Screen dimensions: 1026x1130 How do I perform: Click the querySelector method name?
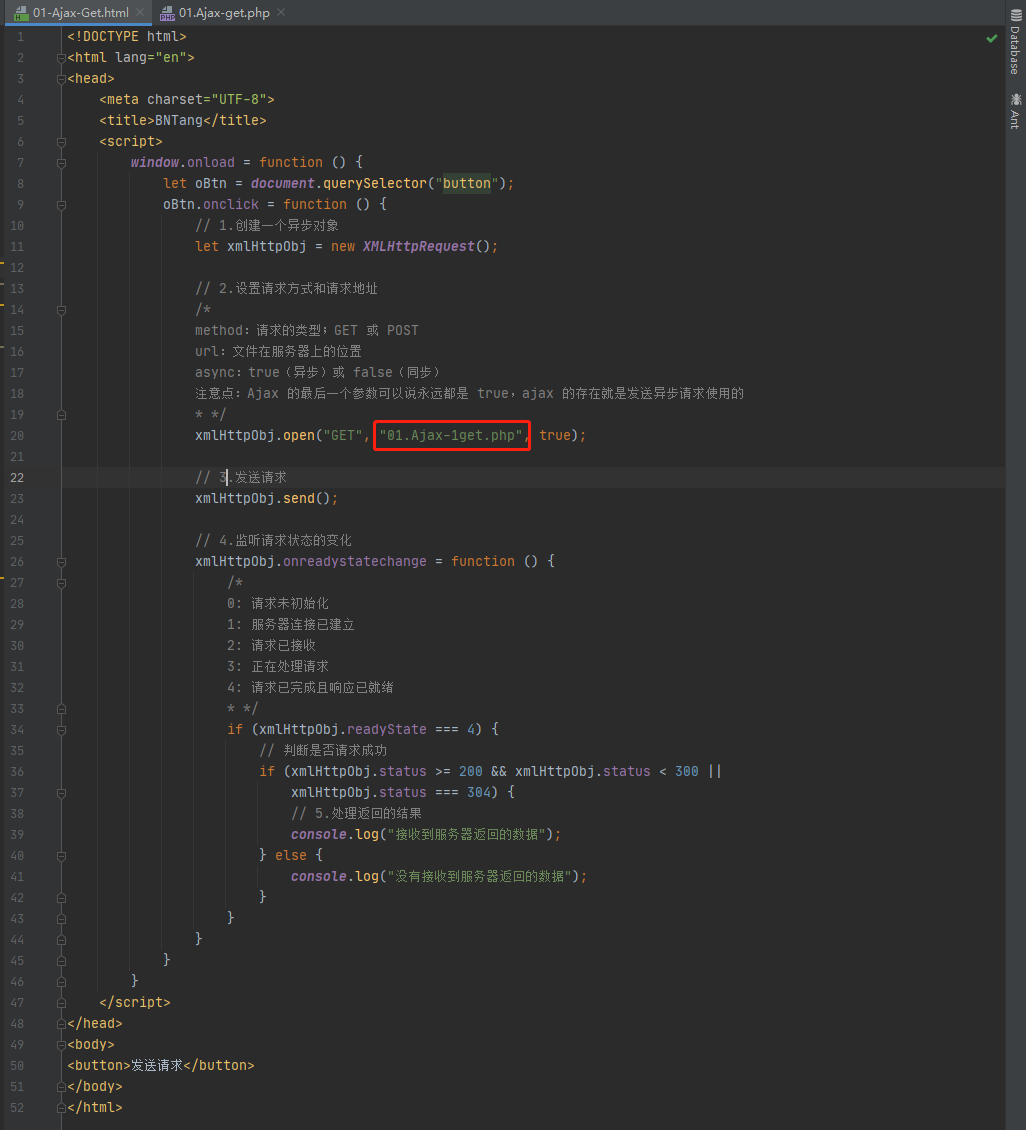(375, 184)
